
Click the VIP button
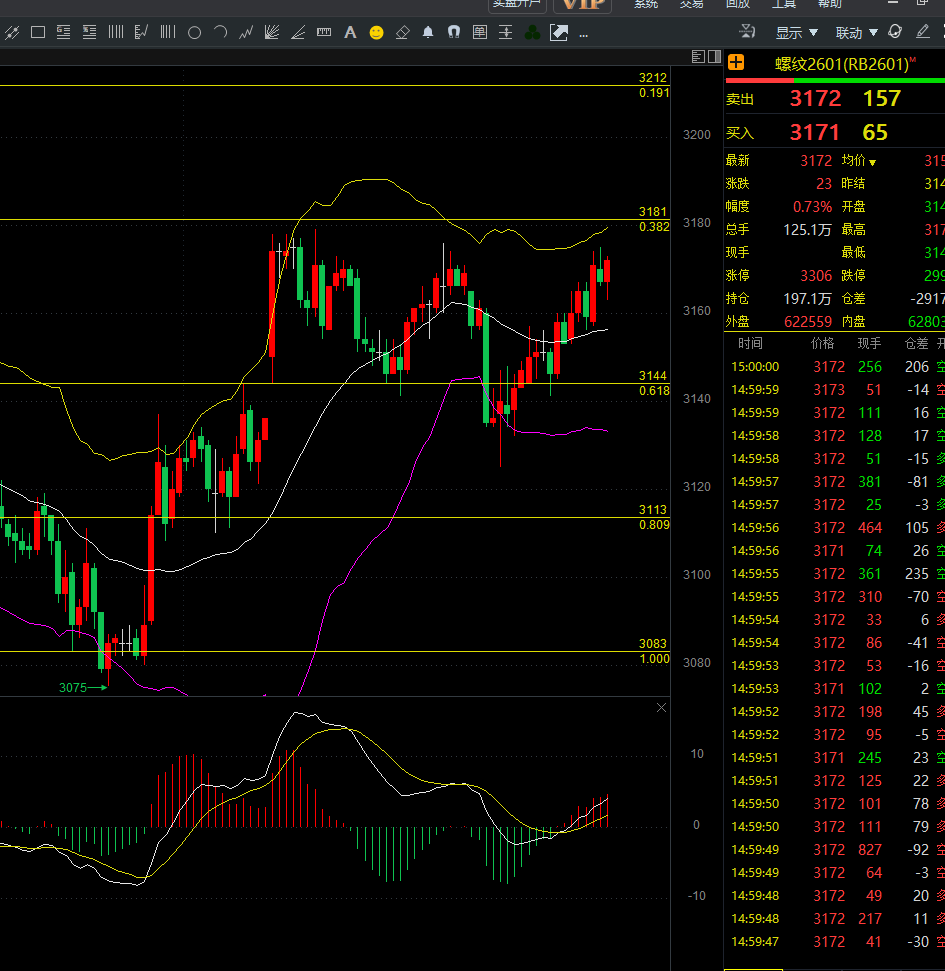[583, 5]
